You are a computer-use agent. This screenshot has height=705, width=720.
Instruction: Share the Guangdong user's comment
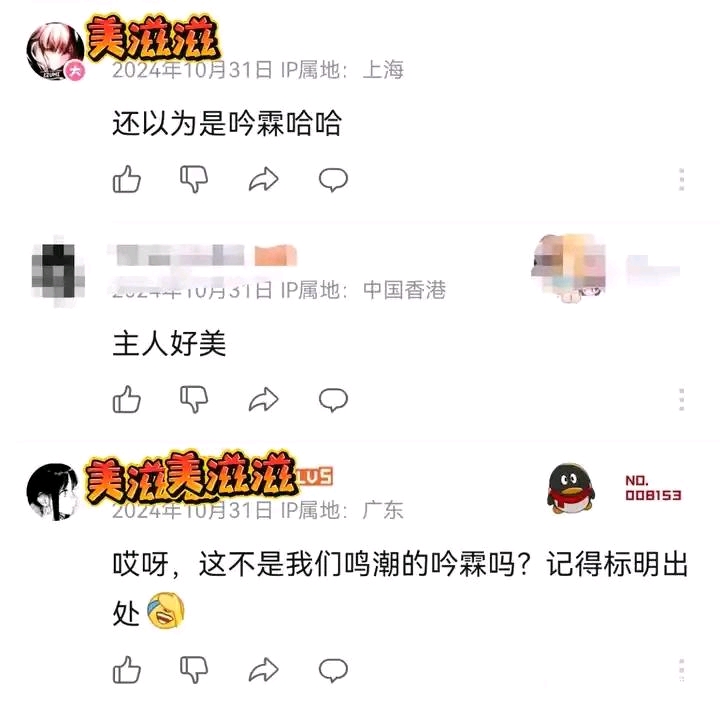264,670
